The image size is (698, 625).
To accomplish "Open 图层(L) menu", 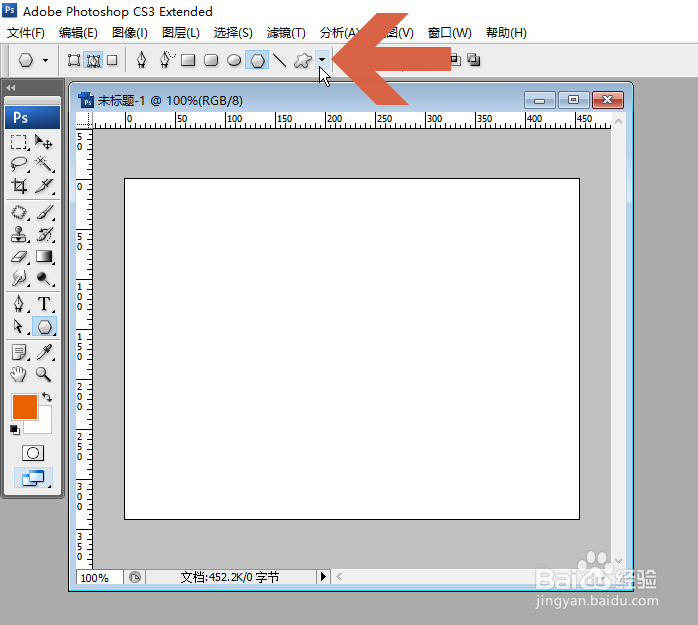I will click(x=181, y=32).
